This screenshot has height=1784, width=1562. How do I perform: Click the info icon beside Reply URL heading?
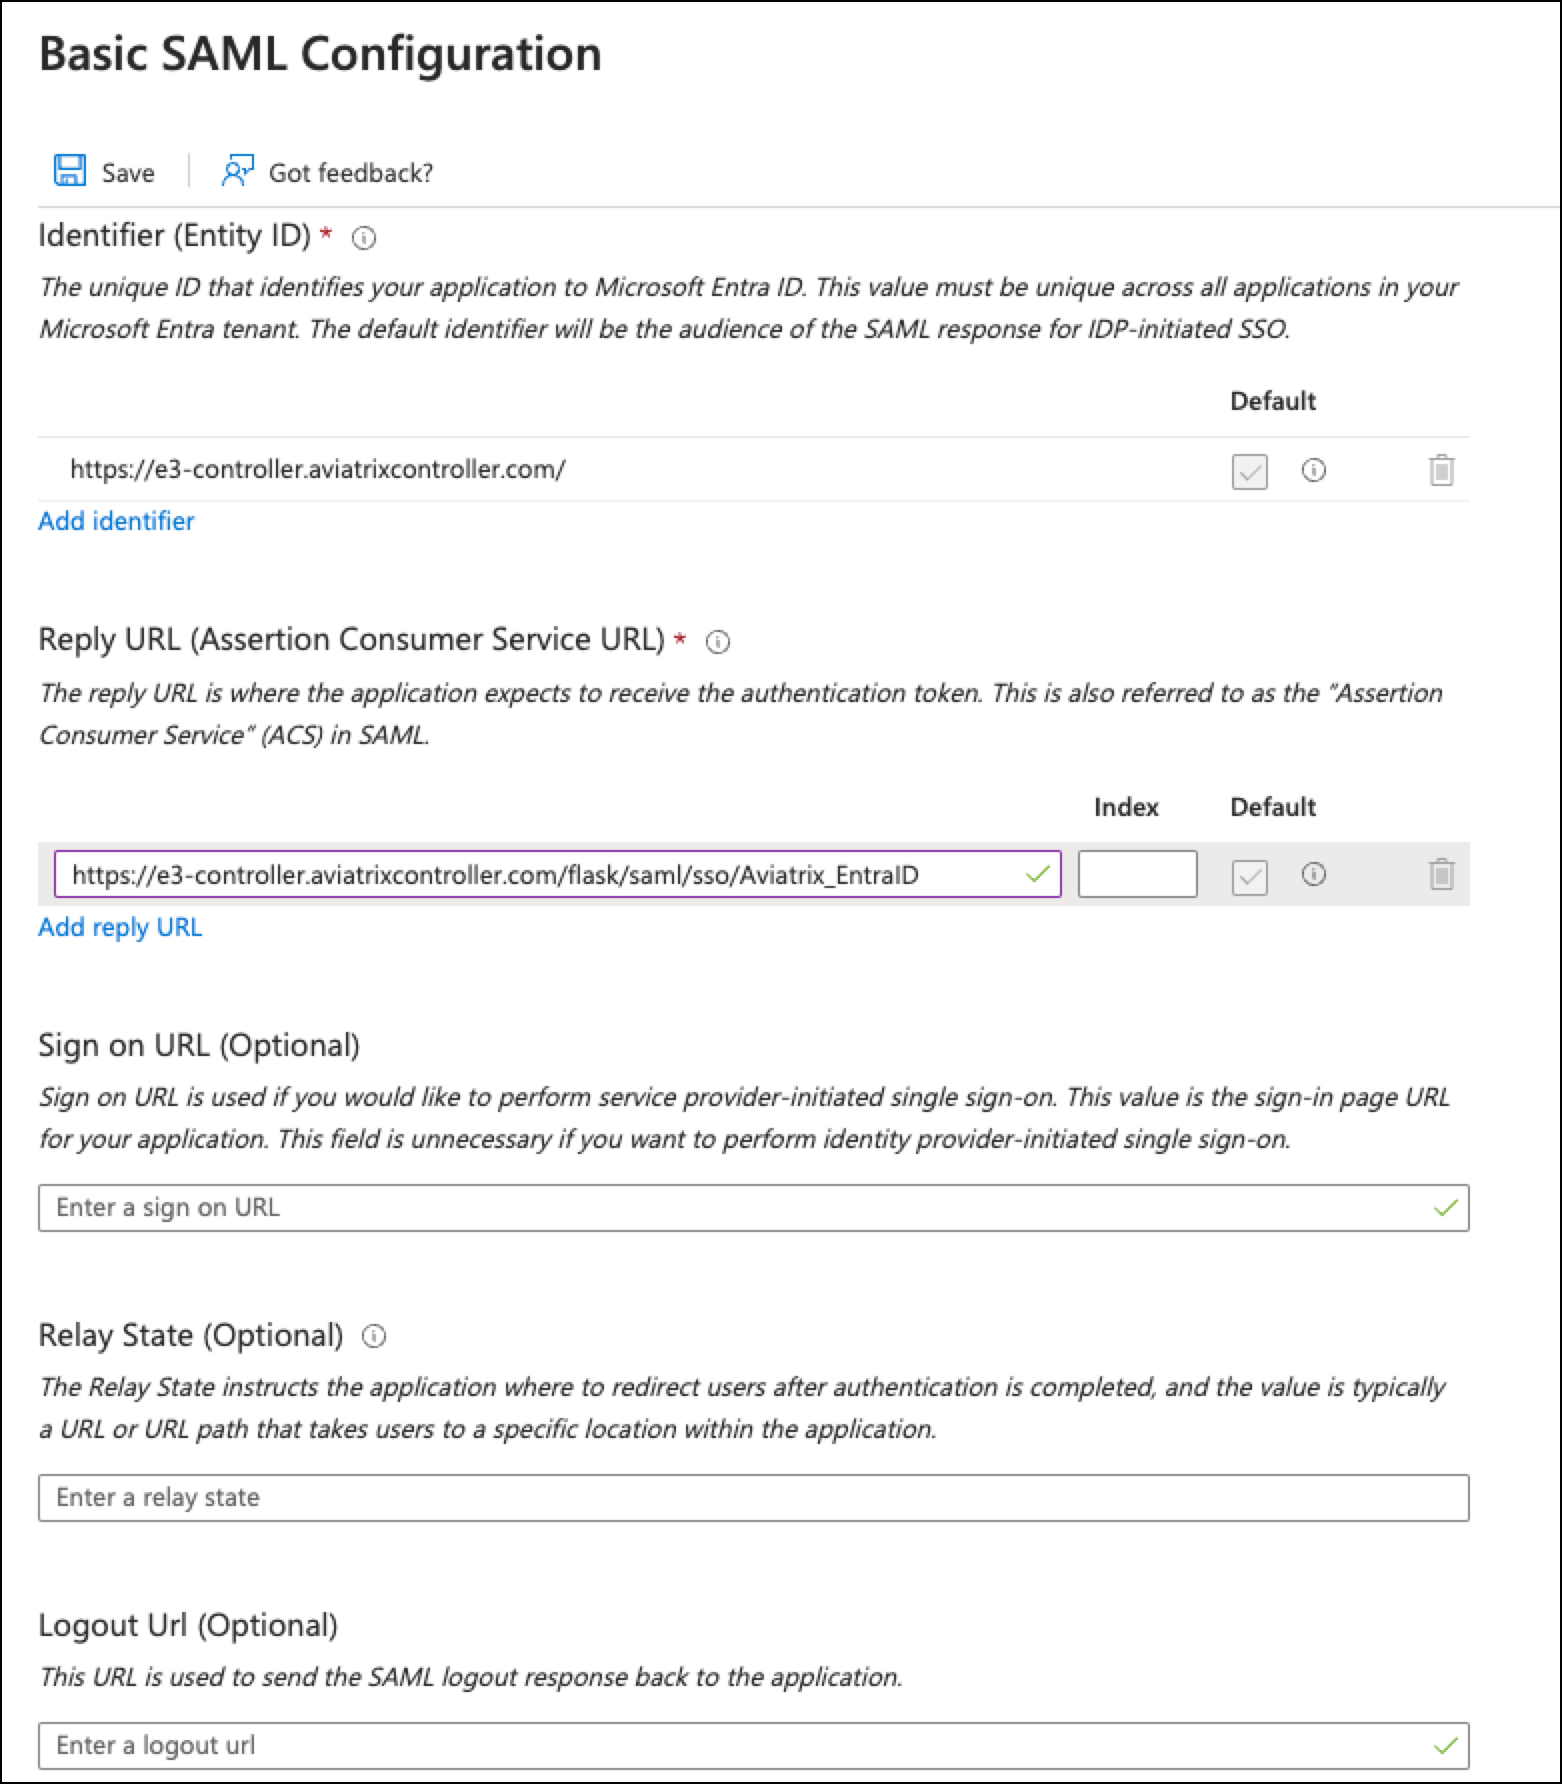click(718, 641)
